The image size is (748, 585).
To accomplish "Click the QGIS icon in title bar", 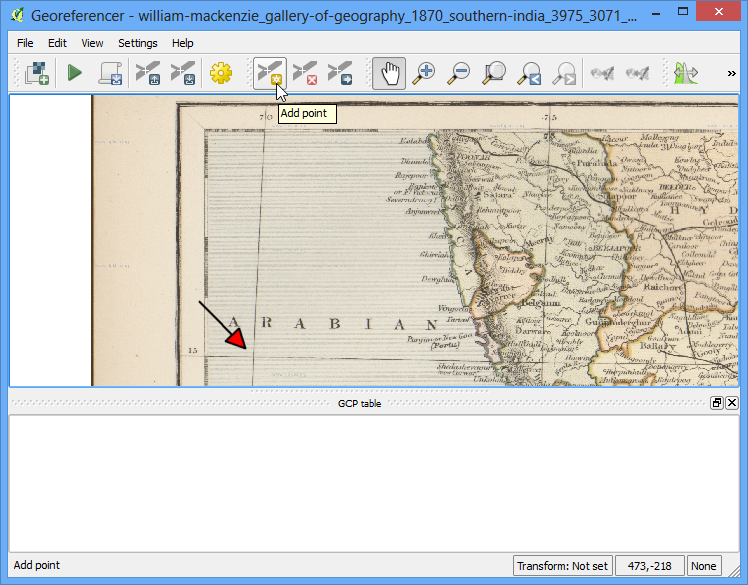I will pyautogui.click(x=17, y=15).
